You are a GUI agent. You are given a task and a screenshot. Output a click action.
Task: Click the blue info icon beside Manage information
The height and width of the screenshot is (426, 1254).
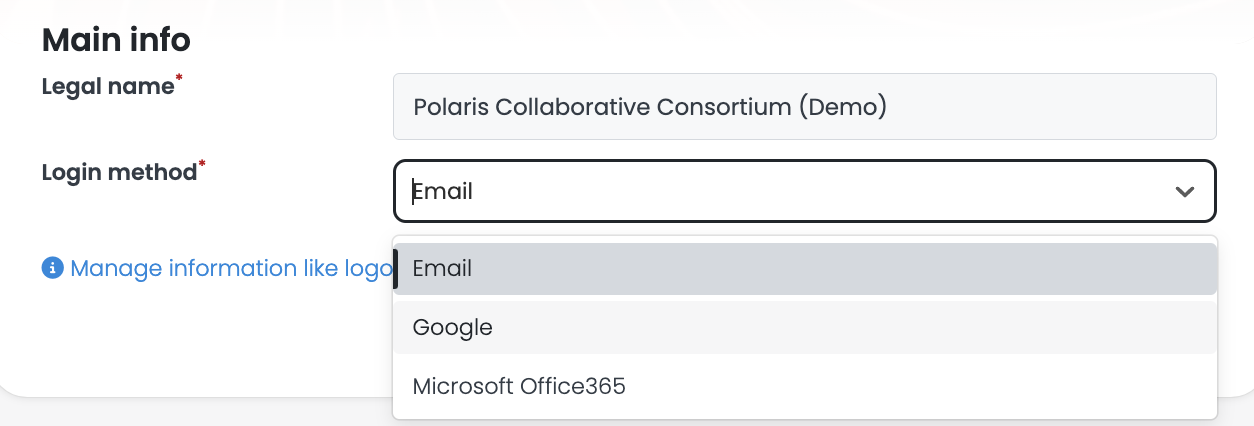[x=52, y=268]
